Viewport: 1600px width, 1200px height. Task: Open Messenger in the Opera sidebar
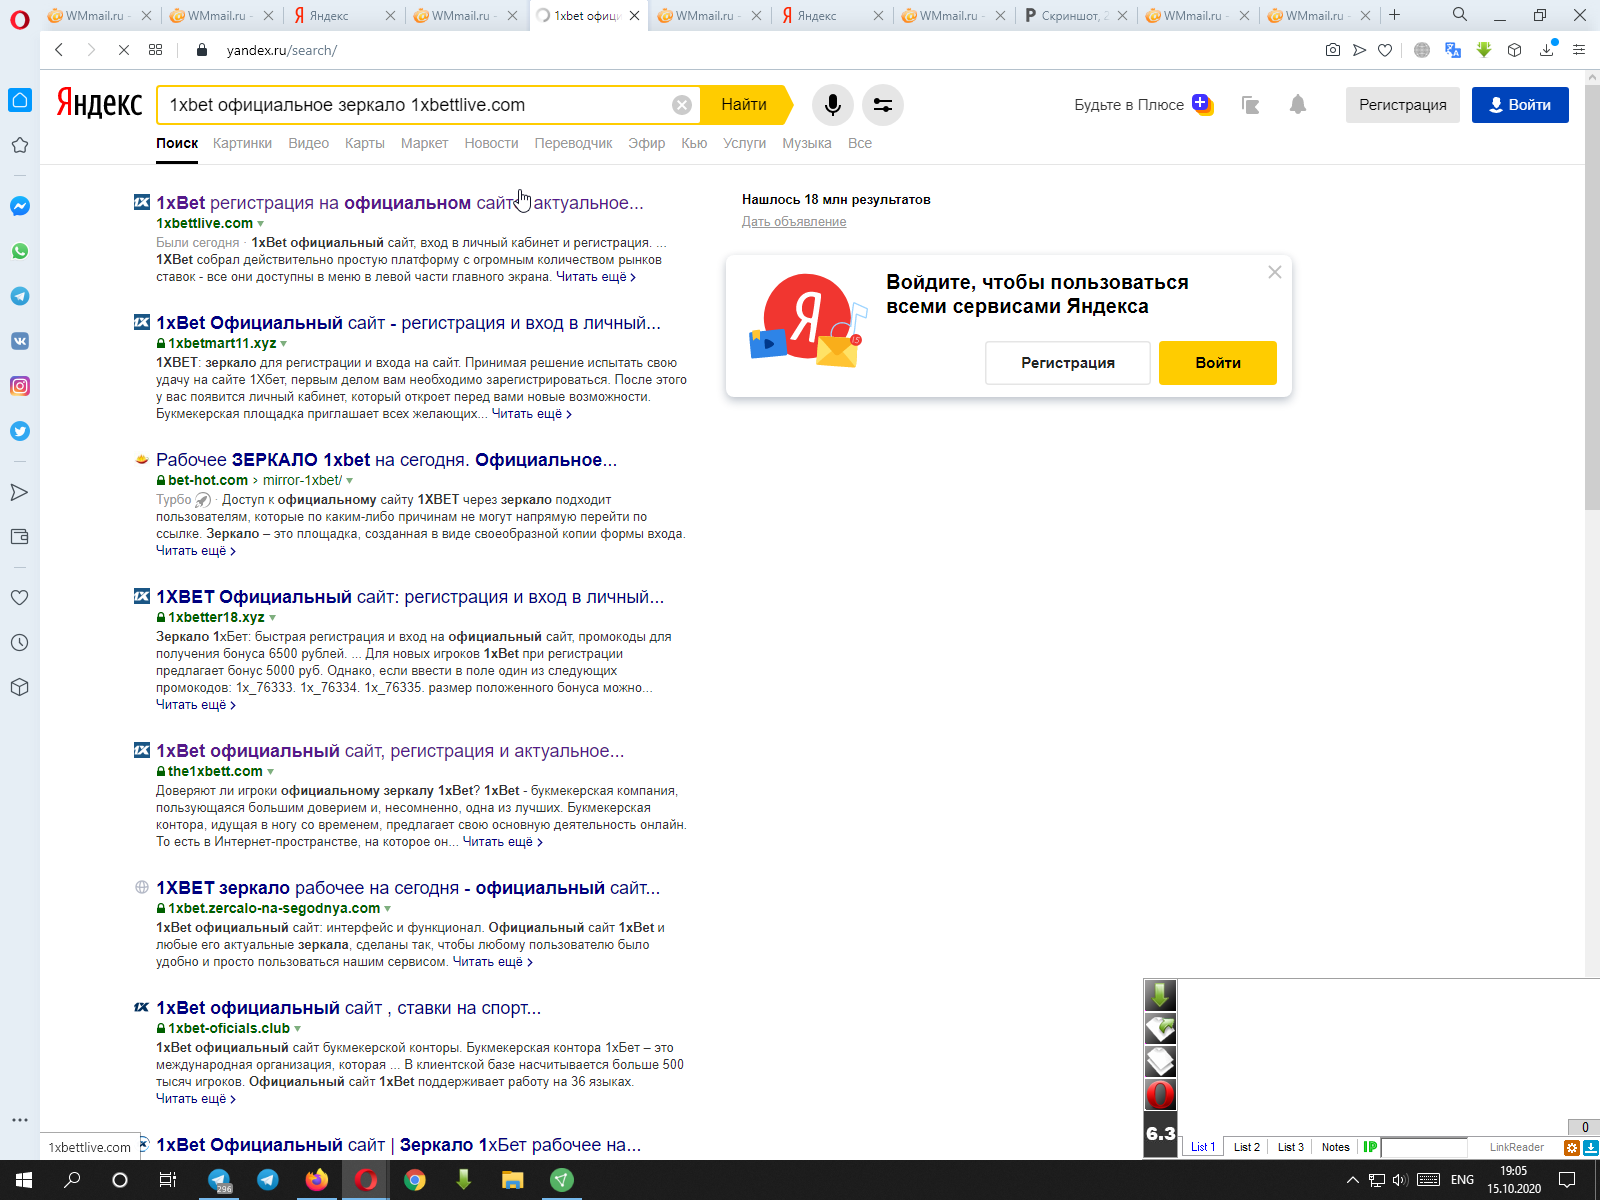20,206
